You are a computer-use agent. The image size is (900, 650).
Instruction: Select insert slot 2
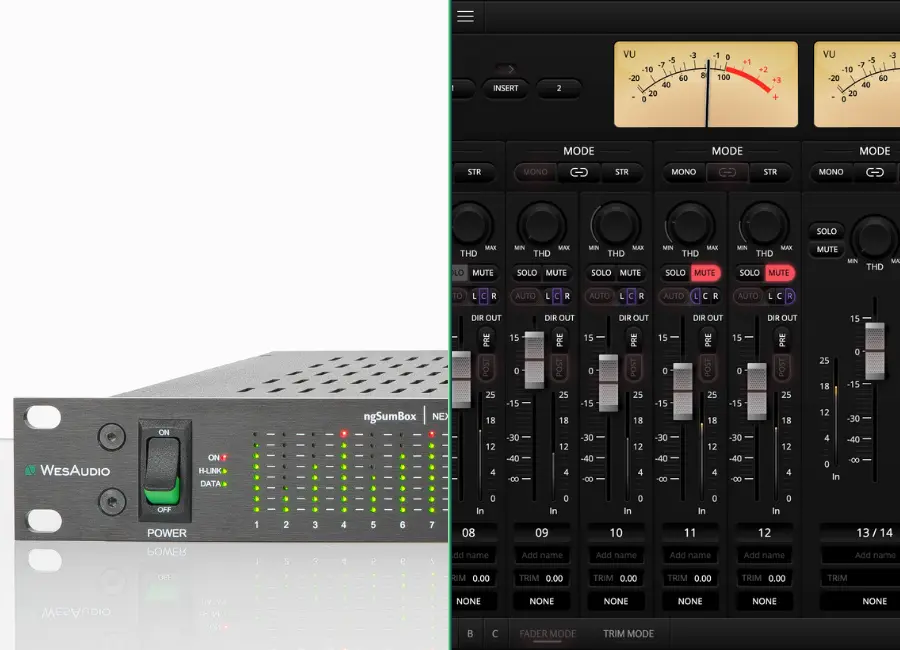click(x=559, y=88)
